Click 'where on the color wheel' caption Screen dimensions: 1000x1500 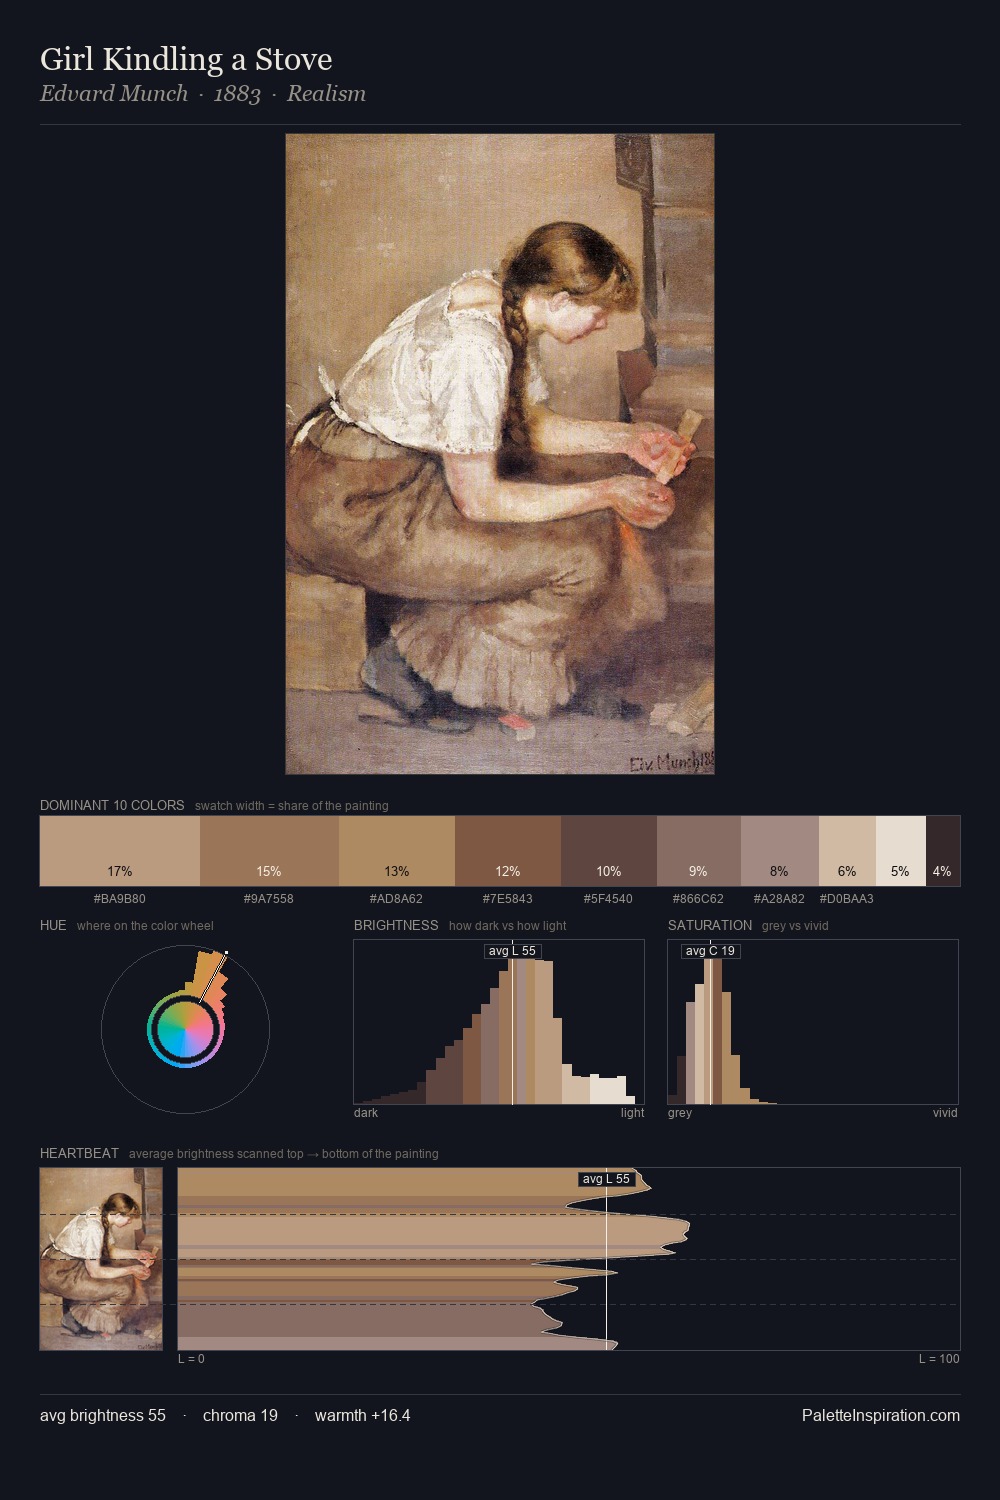click(145, 925)
